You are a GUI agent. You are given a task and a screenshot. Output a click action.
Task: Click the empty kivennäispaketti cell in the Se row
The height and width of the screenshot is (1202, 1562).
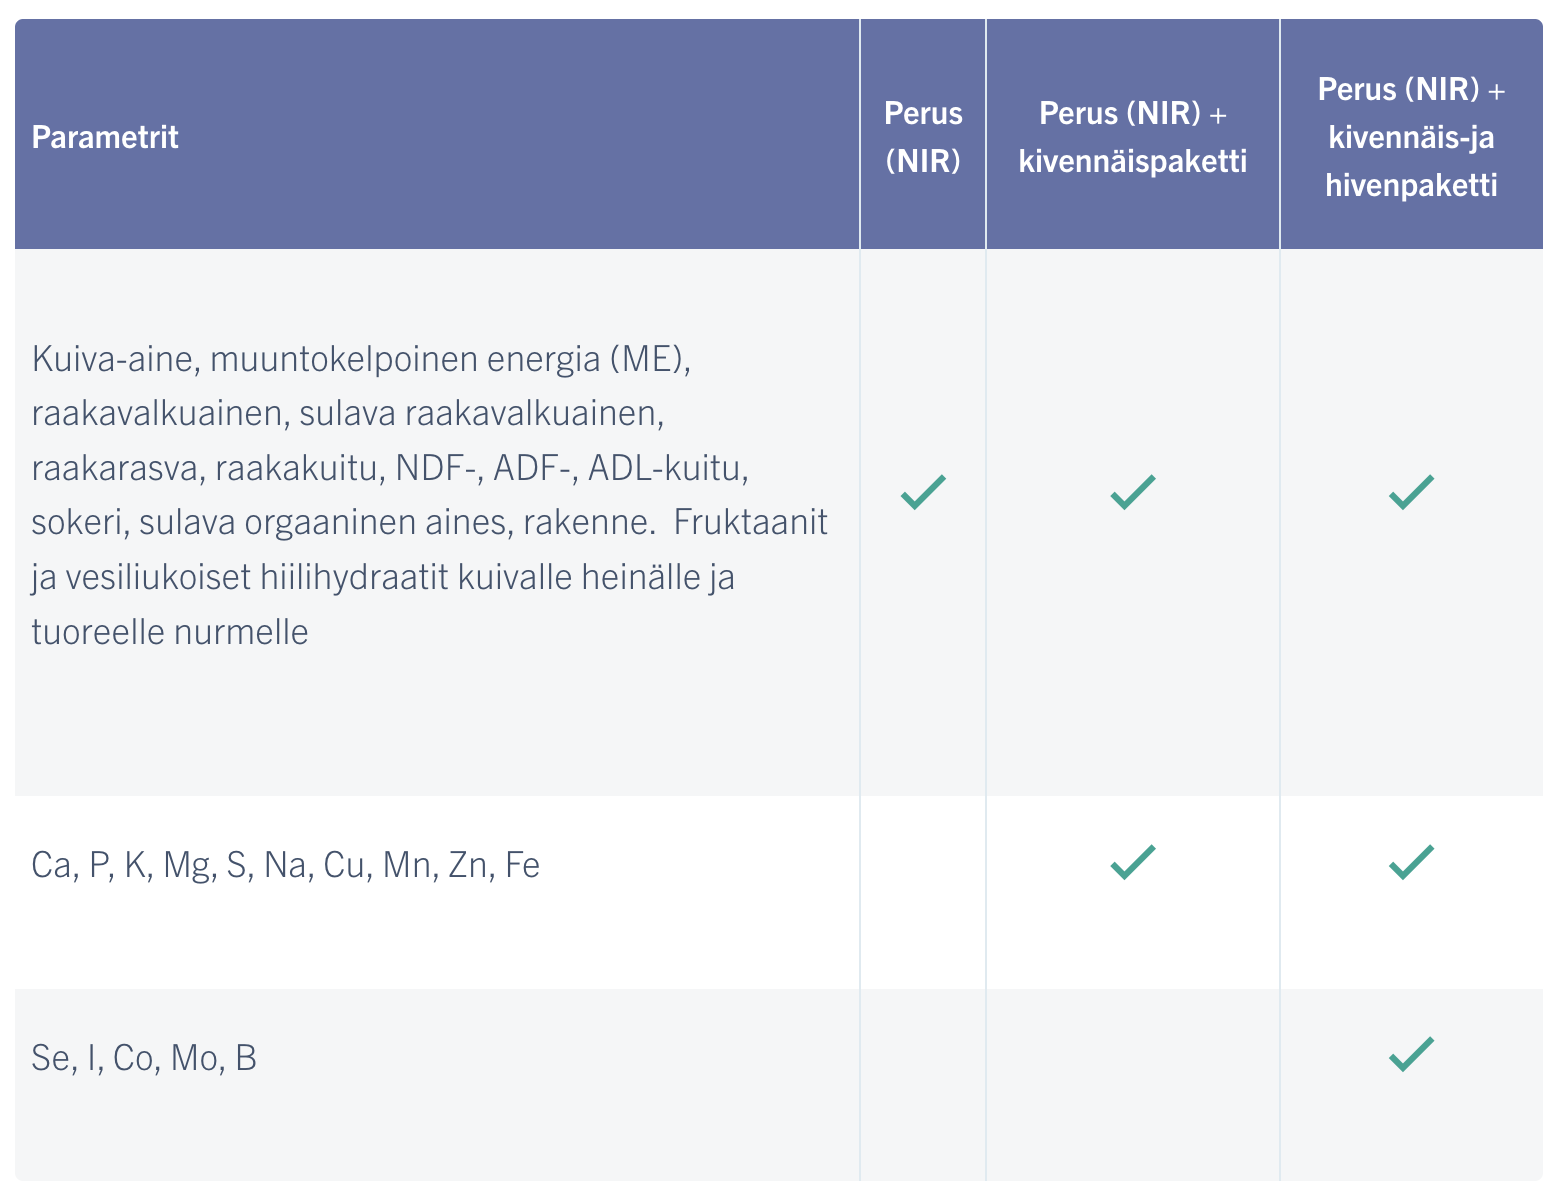(1132, 1085)
